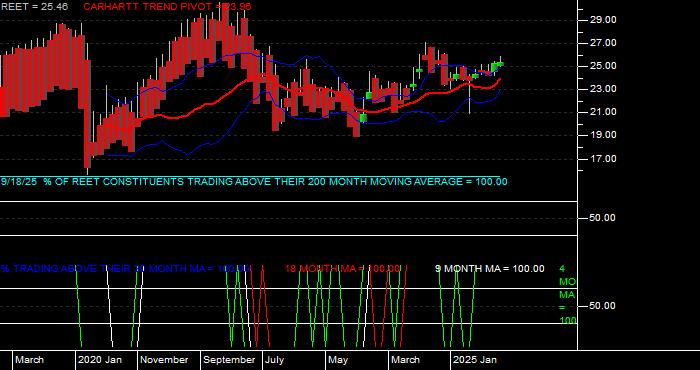700x370 pixels.
Task: Select the November timeline marker
Action: pyautogui.click(x=165, y=360)
